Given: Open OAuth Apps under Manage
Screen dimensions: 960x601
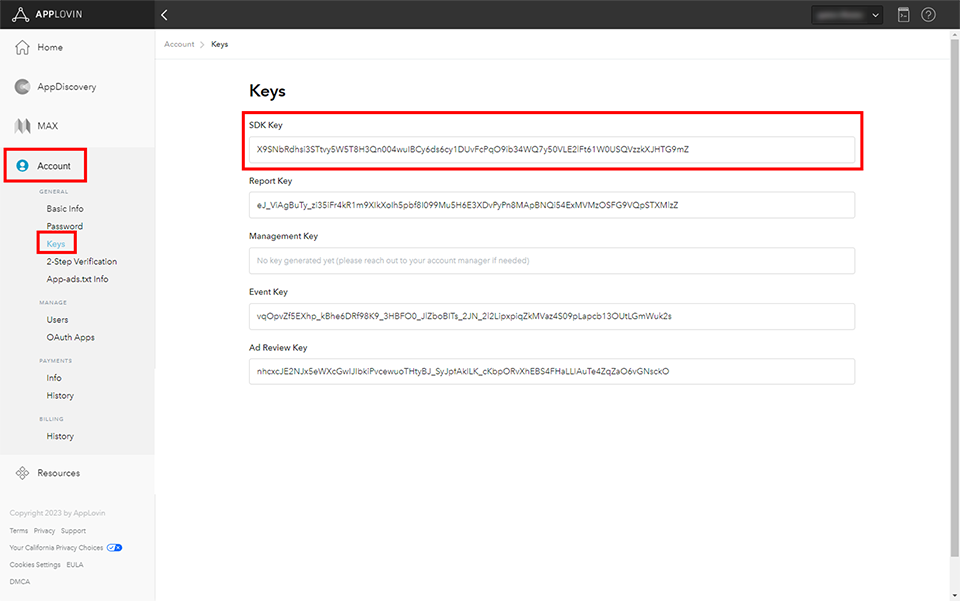Looking at the screenshot, I should tap(70, 337).
